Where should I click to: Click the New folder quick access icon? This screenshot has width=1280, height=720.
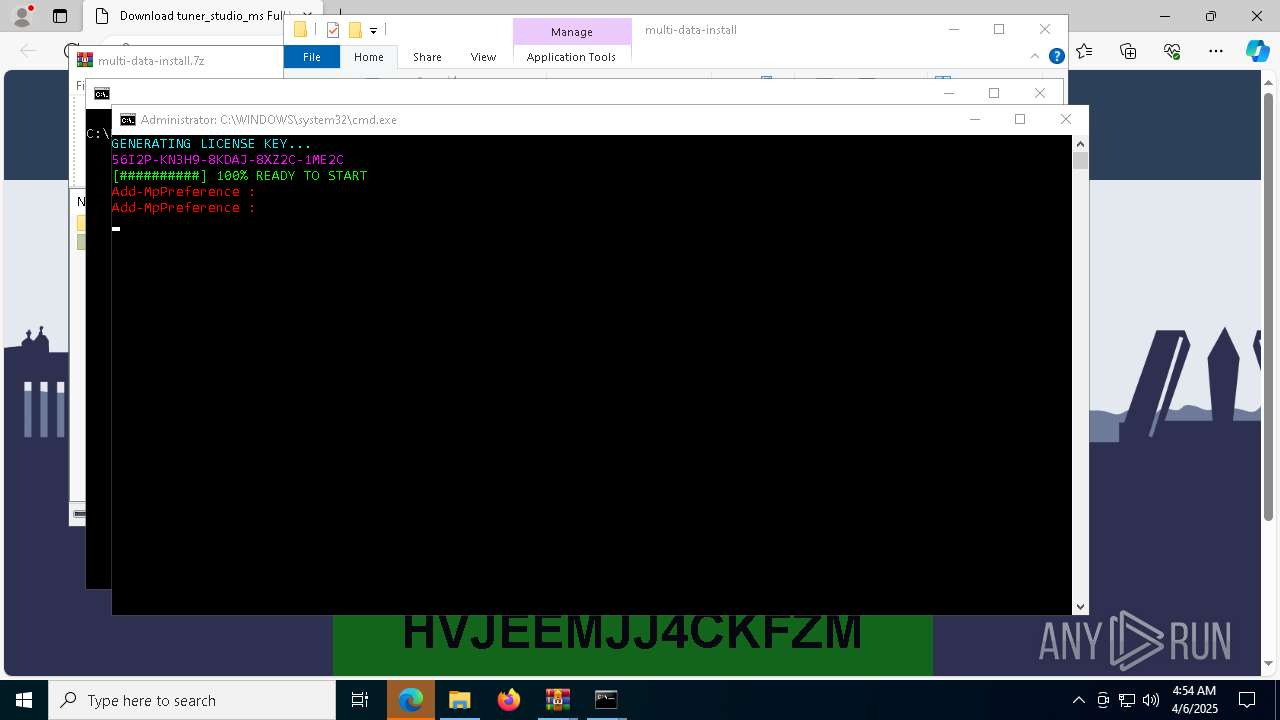(x=355, y=30)
